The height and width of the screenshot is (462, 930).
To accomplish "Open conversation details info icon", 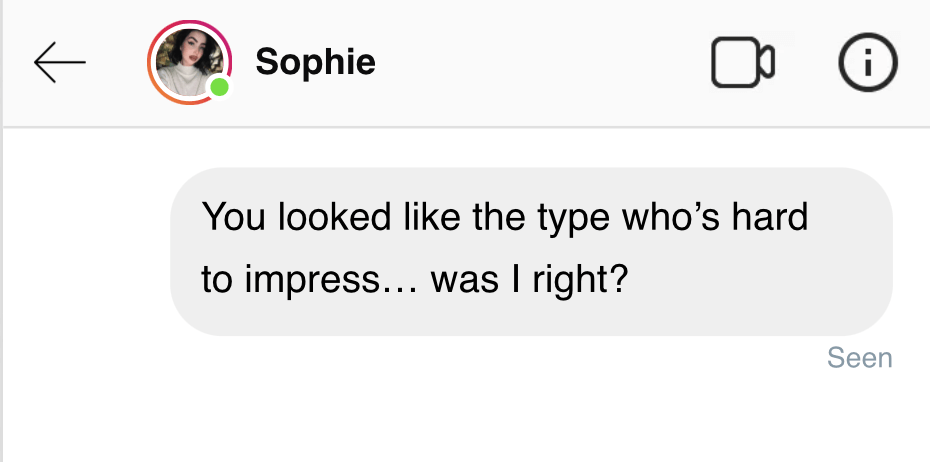I will (867, 62).
